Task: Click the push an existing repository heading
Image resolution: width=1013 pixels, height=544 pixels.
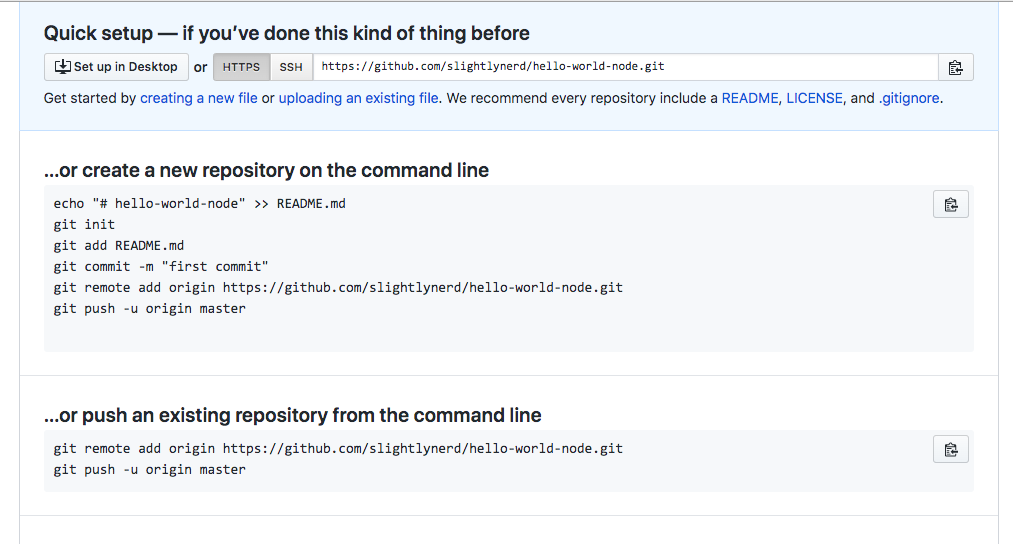Action: point(292,415)
